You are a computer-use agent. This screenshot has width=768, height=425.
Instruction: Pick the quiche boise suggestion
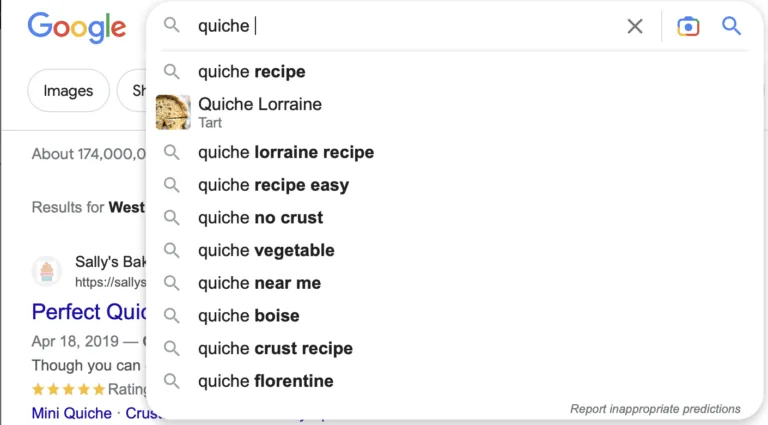click(x=455, y=316)
